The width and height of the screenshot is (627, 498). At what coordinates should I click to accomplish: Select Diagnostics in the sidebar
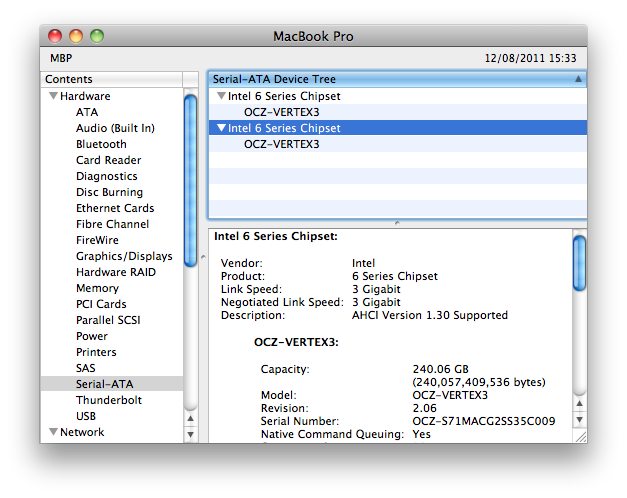(x=107, y=176)
